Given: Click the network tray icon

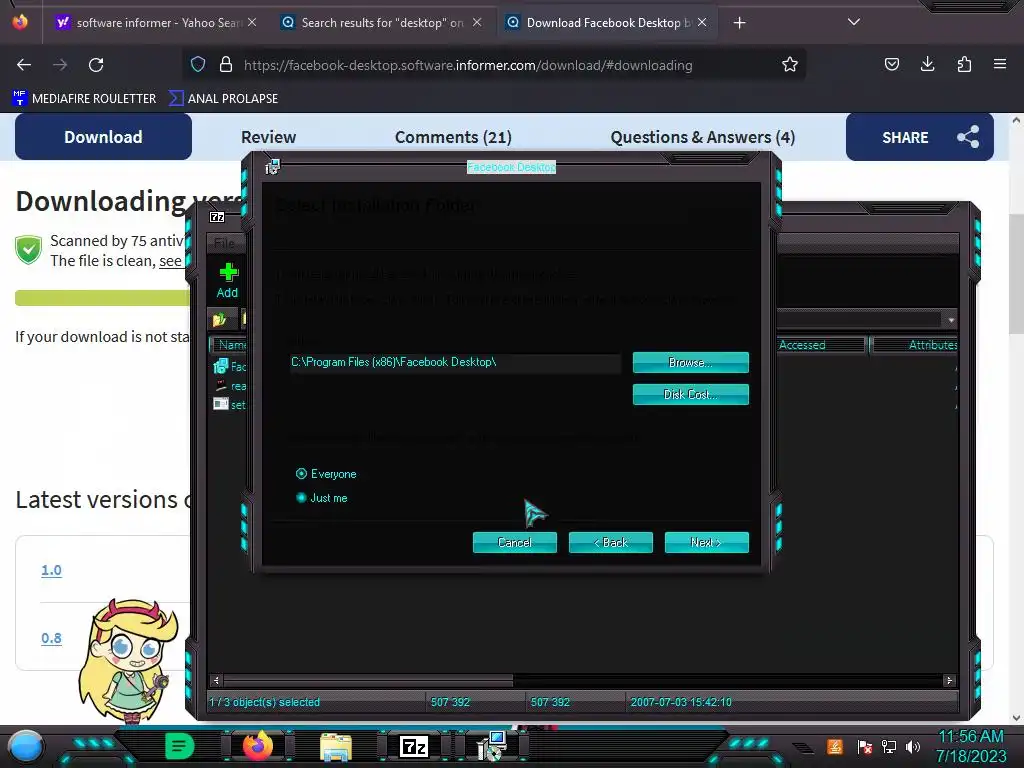Looking at the screenshot, I should pyautogui.click(x=888, y=746).
